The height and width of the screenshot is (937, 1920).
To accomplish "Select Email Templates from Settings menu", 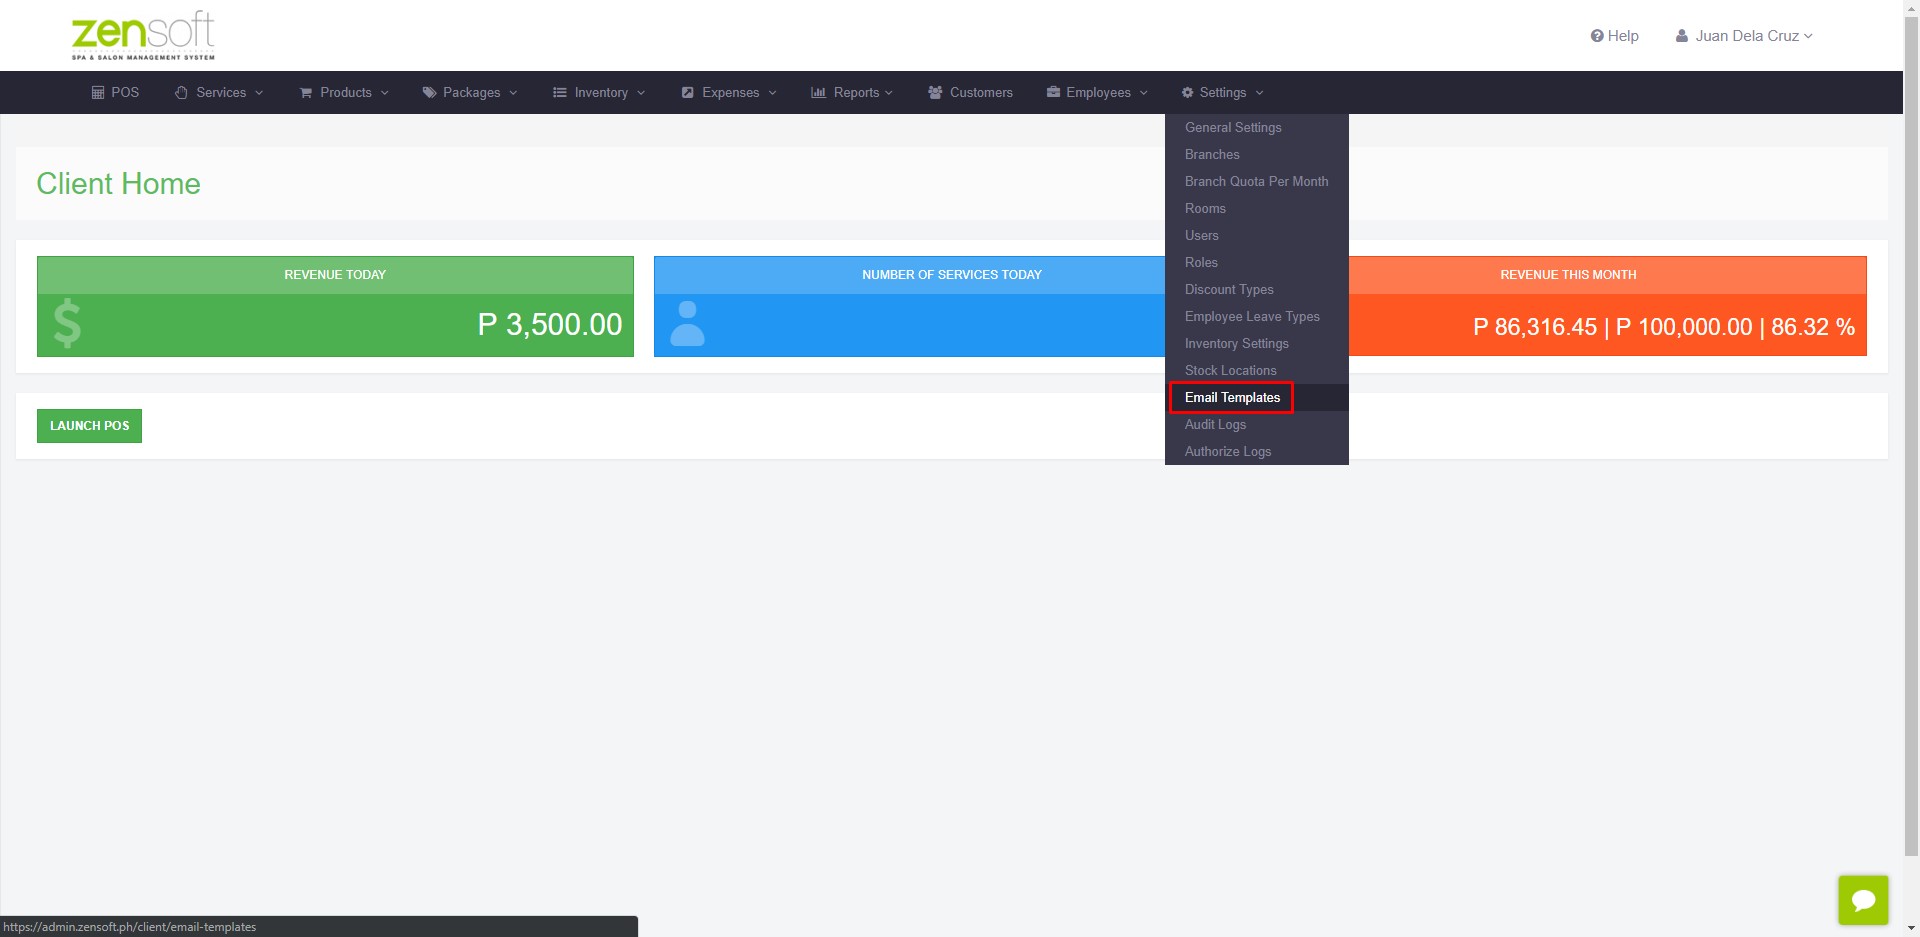I will point(1232,397).
